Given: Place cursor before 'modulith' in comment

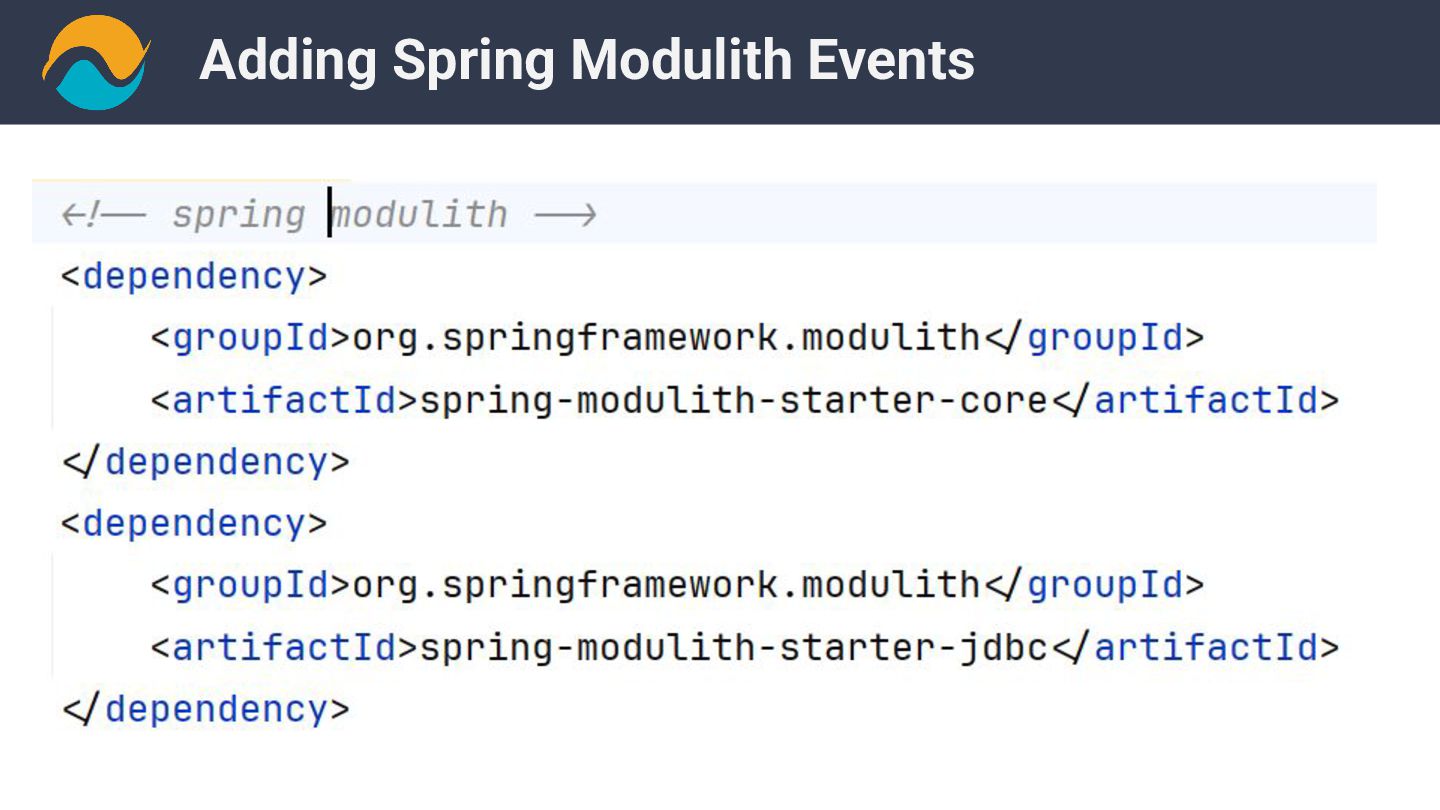Looking at the screenshot, I should coord(330,215).
